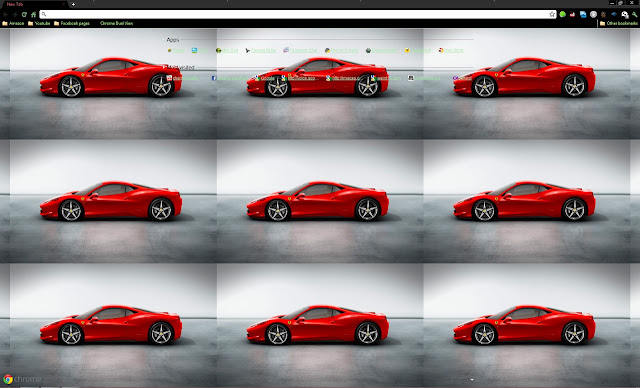Open the Yahoo purple-icon most visited link
The width and height of the screenshot is (640, 388).
tap(462, 78)
